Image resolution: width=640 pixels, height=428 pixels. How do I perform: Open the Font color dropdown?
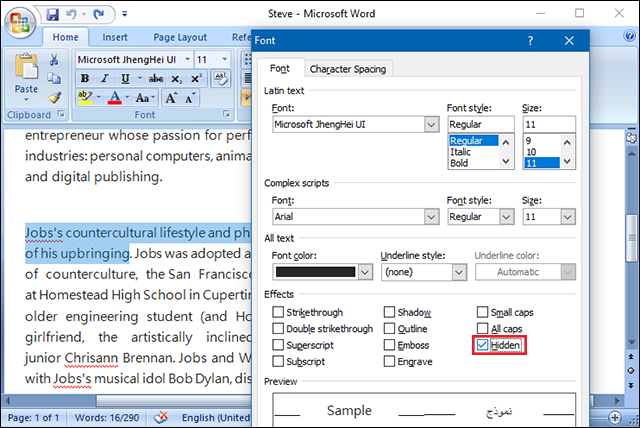point(365,272)
